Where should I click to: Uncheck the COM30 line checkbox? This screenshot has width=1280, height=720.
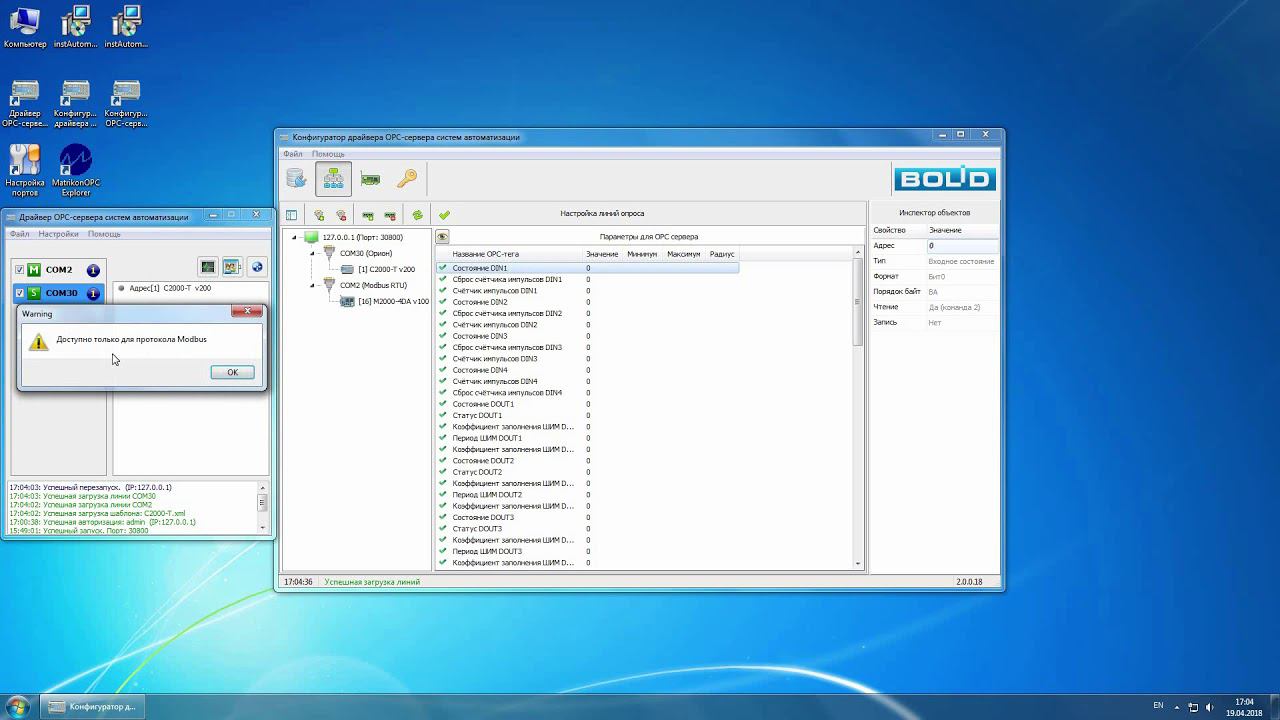19,293
